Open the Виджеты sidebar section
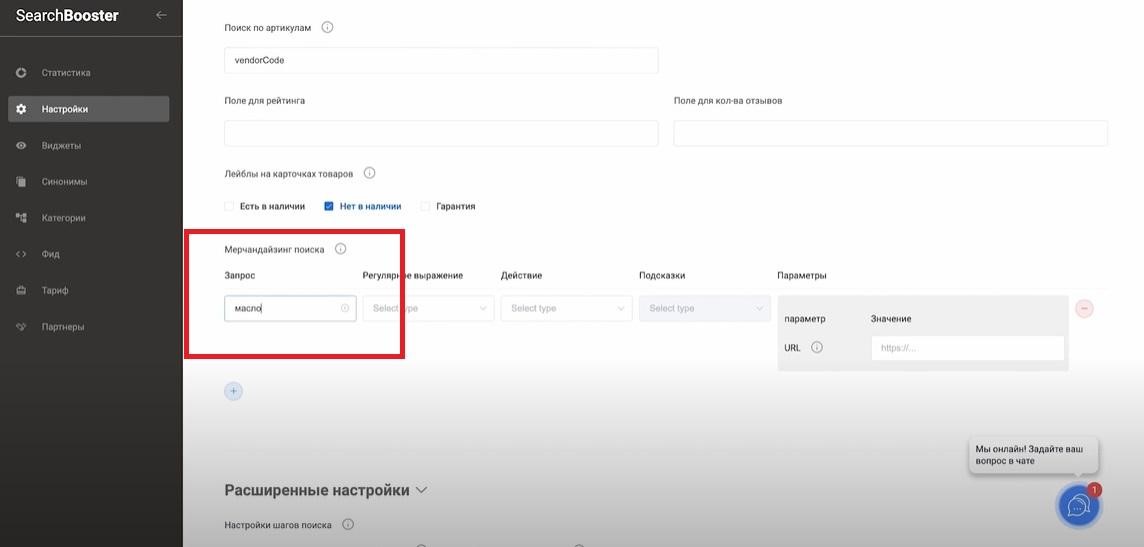The width and height of the screenshot is (1144, 547). 61,146
